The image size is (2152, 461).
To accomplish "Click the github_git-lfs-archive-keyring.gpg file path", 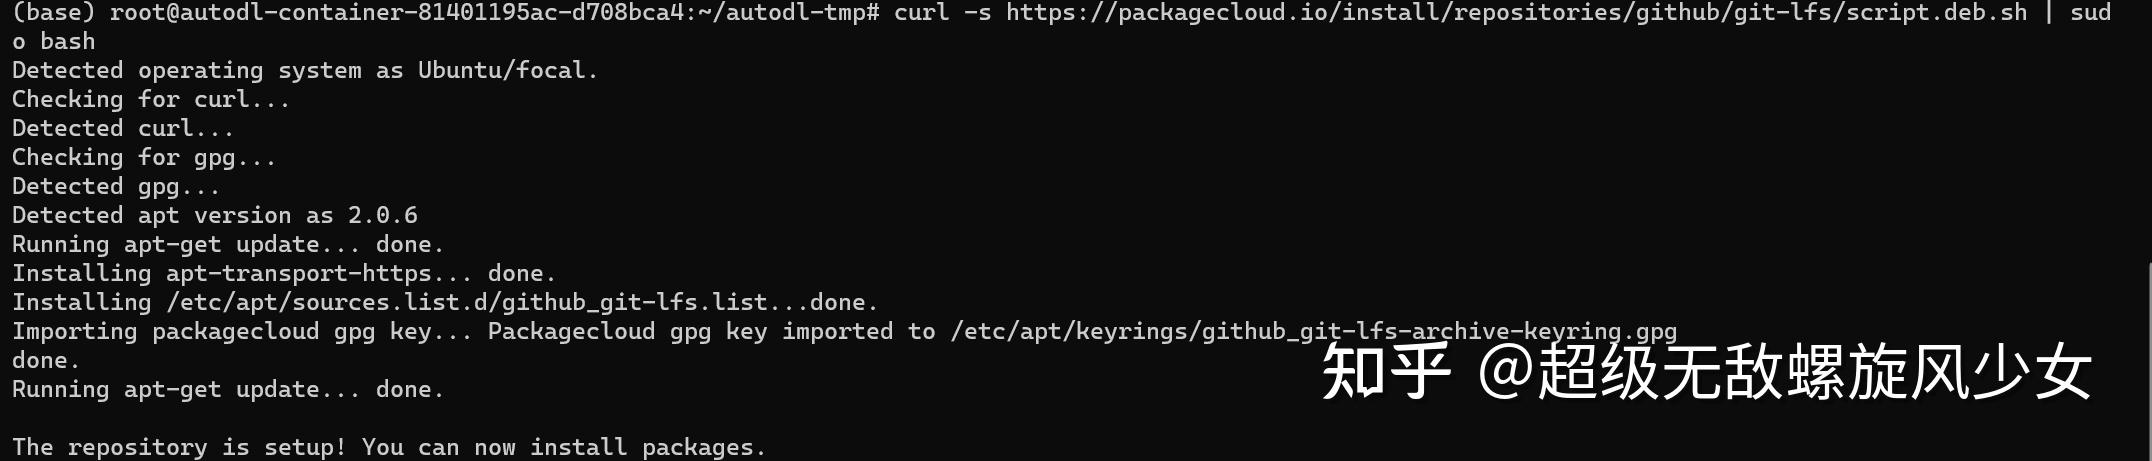I will 1313,331.
